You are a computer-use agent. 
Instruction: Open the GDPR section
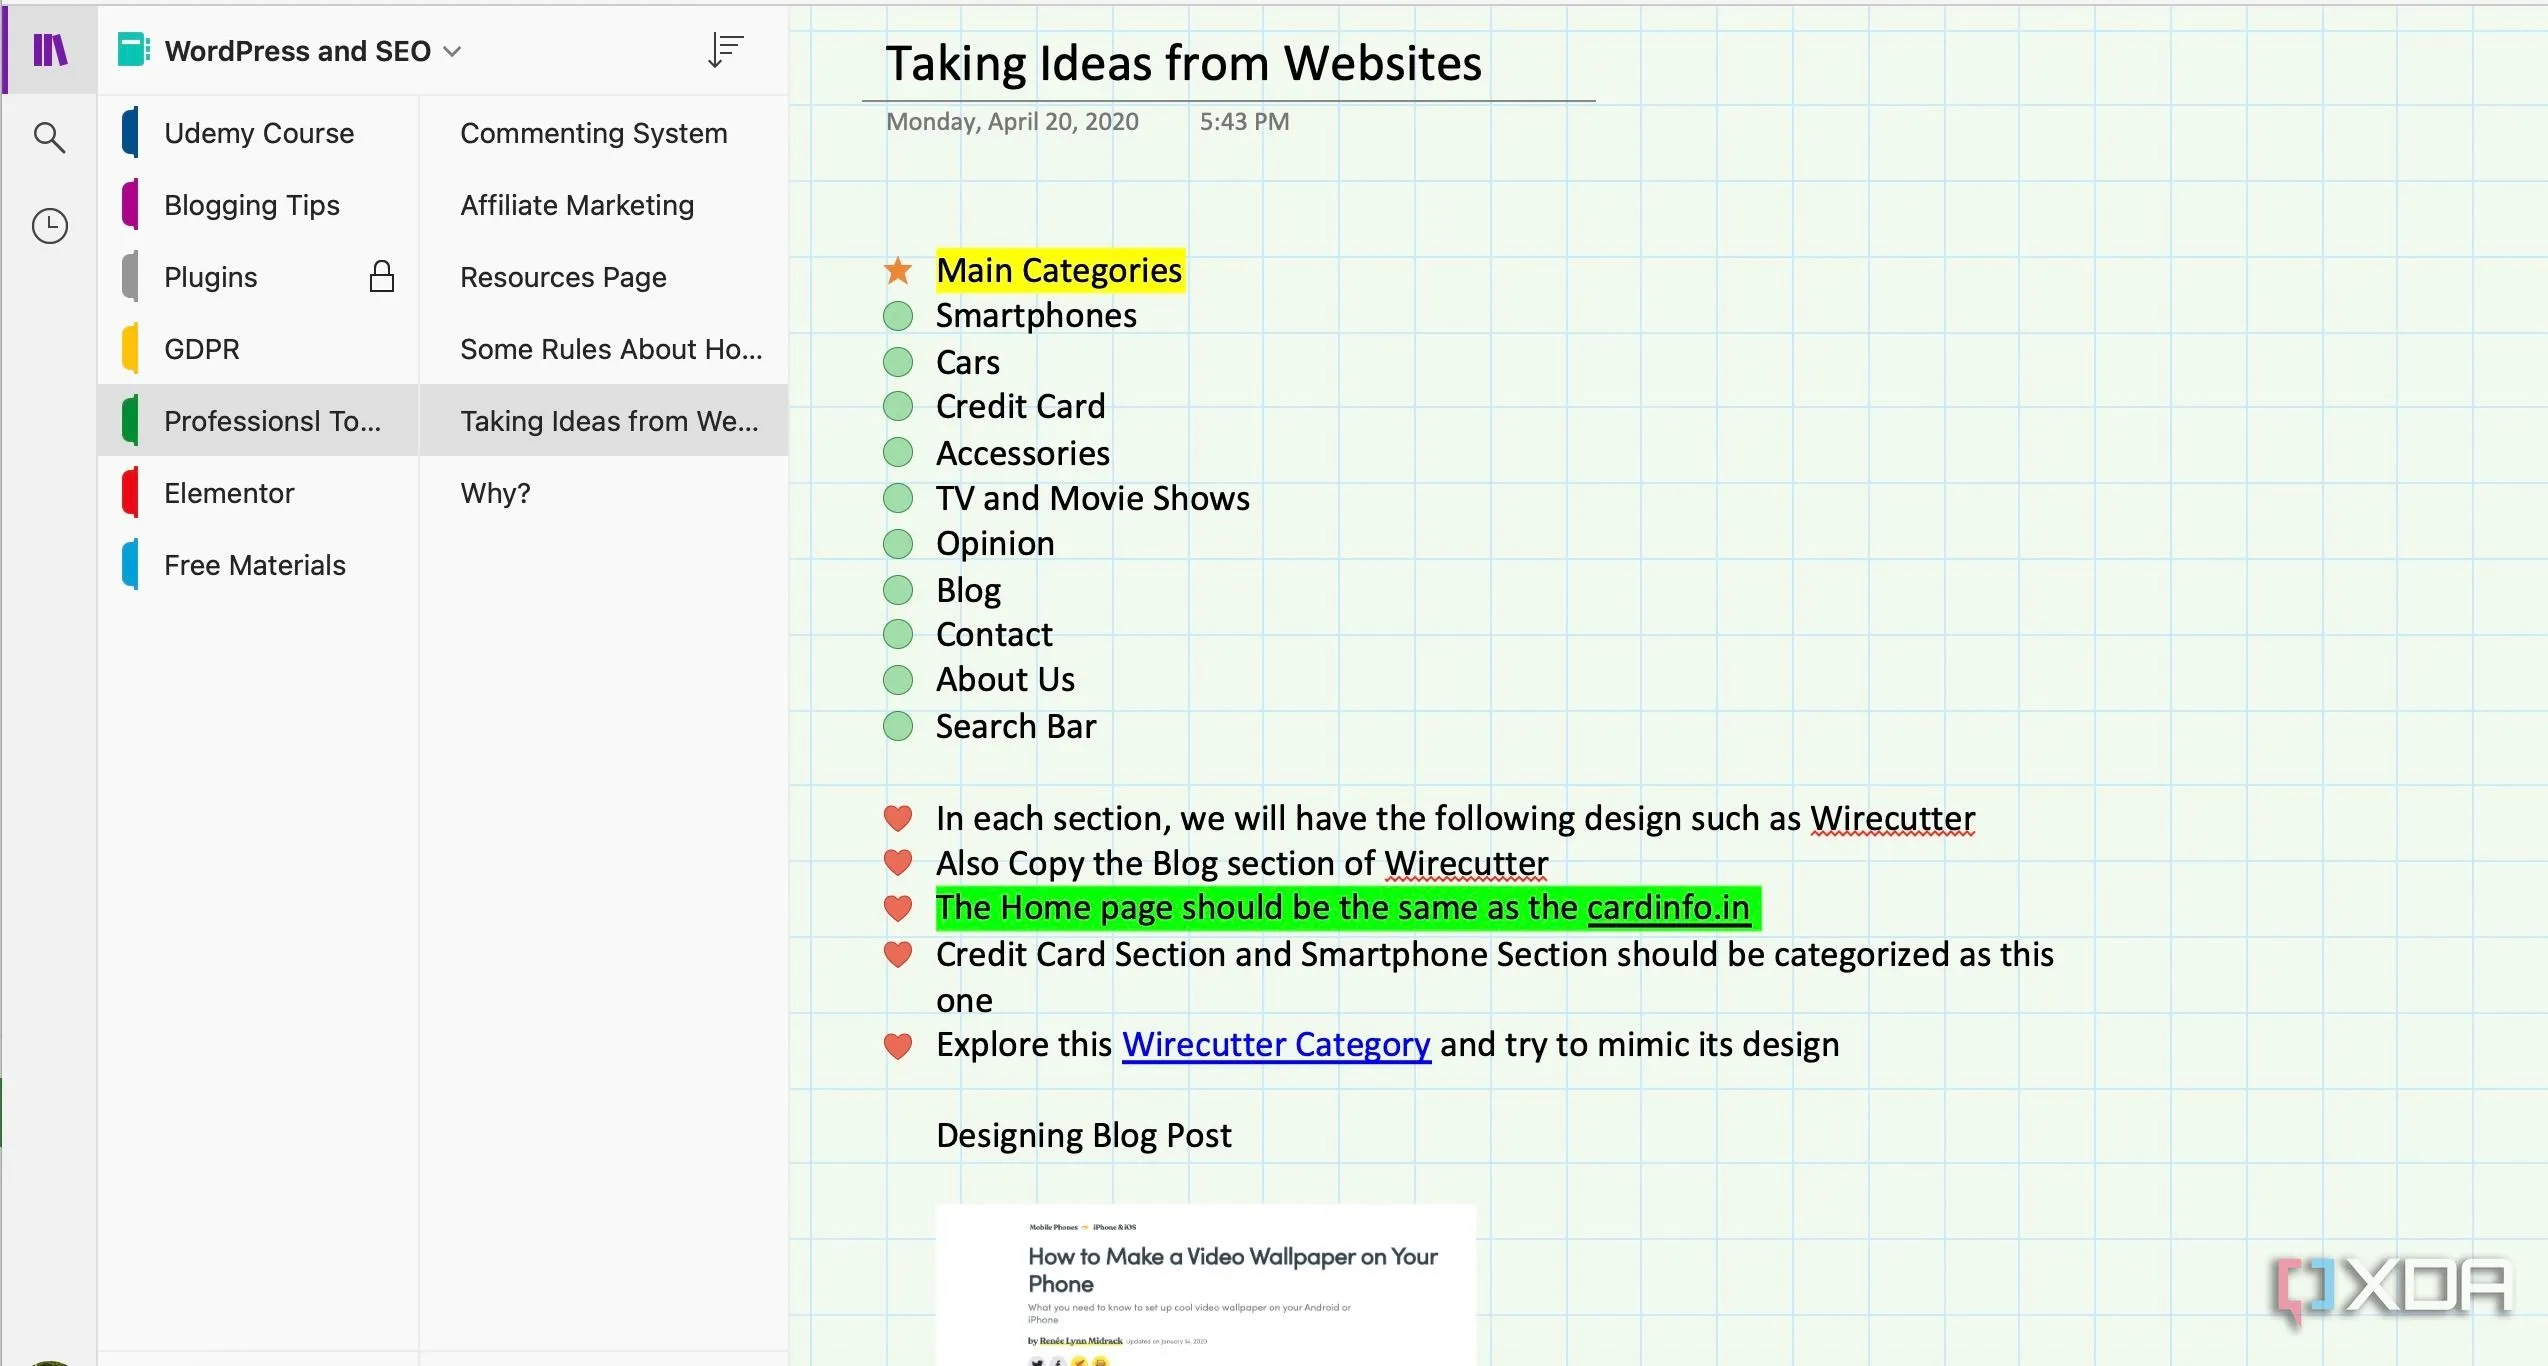coord(258,349)
